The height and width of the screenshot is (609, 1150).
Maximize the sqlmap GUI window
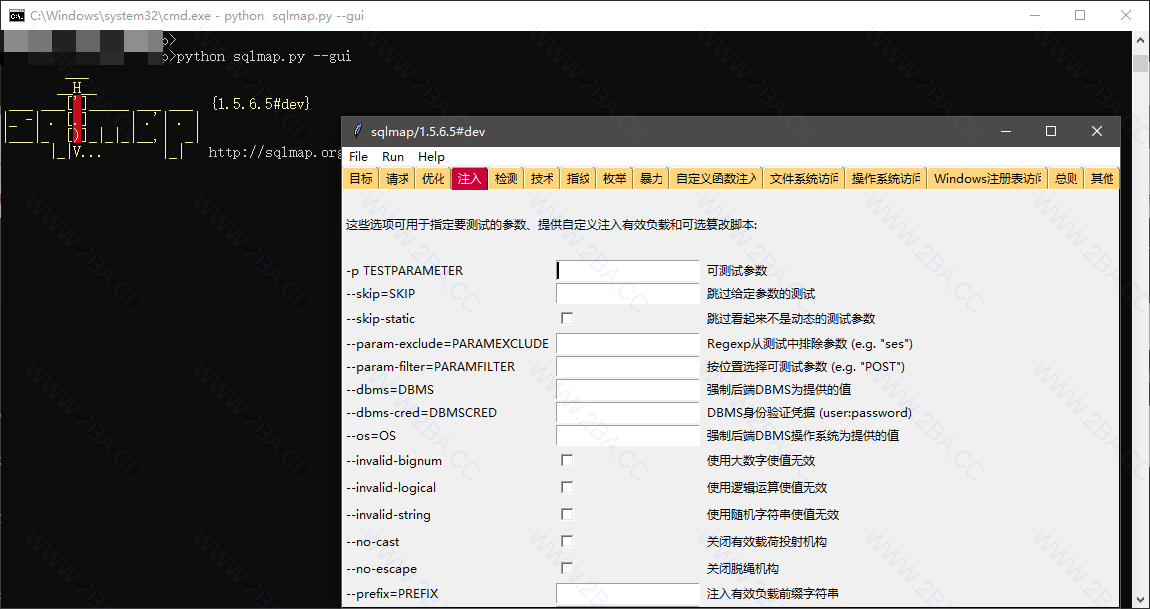click(1050, 131)
